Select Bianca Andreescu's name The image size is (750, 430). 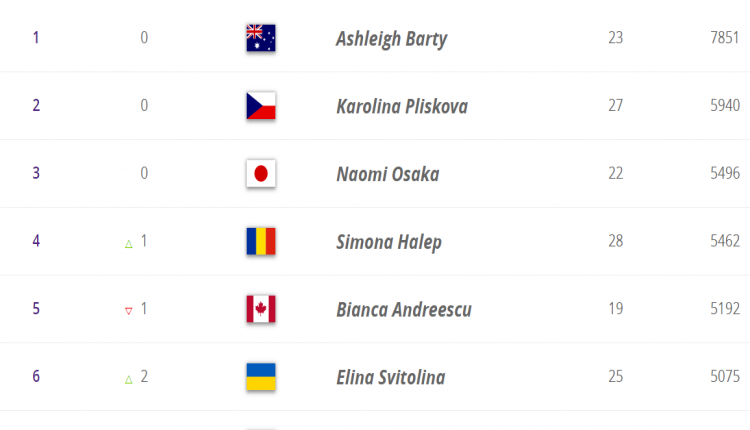pyautogui.click(x=404, y=309)
